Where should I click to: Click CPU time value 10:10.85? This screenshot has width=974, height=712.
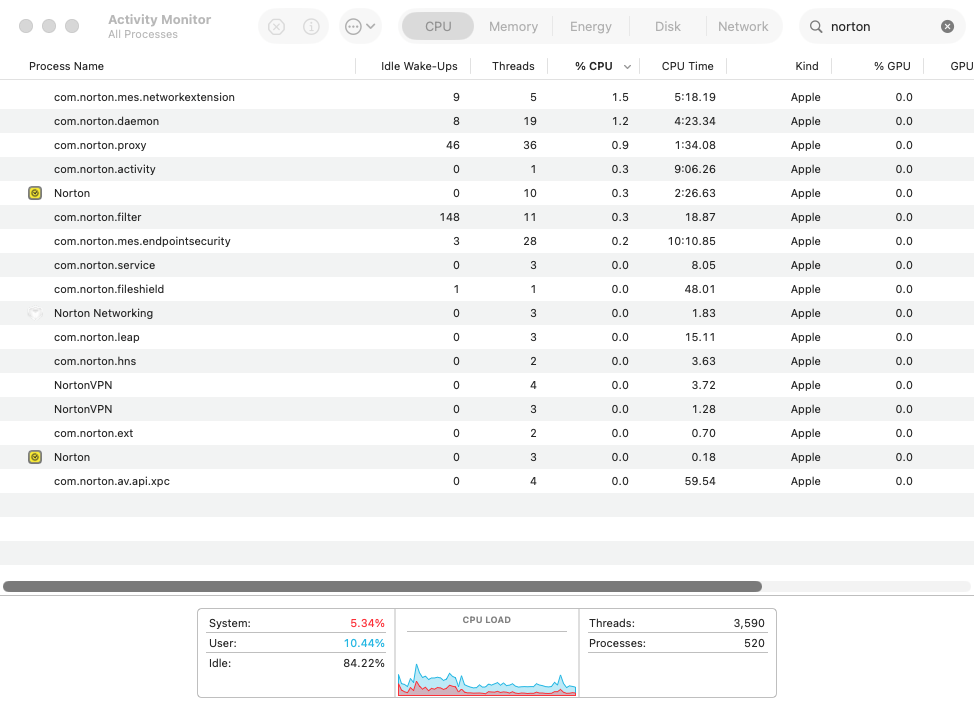point(691,241)
